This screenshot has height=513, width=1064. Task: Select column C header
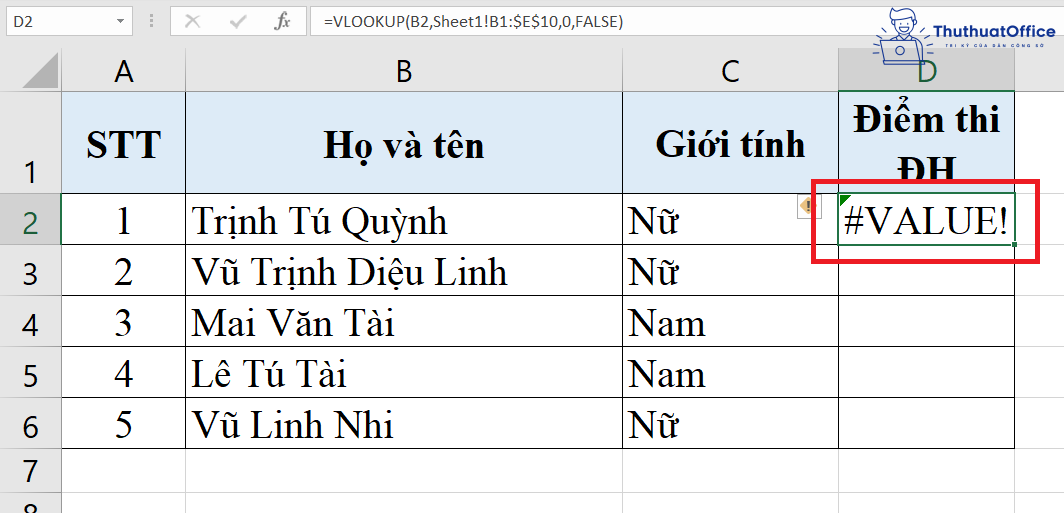pos(730,71)
